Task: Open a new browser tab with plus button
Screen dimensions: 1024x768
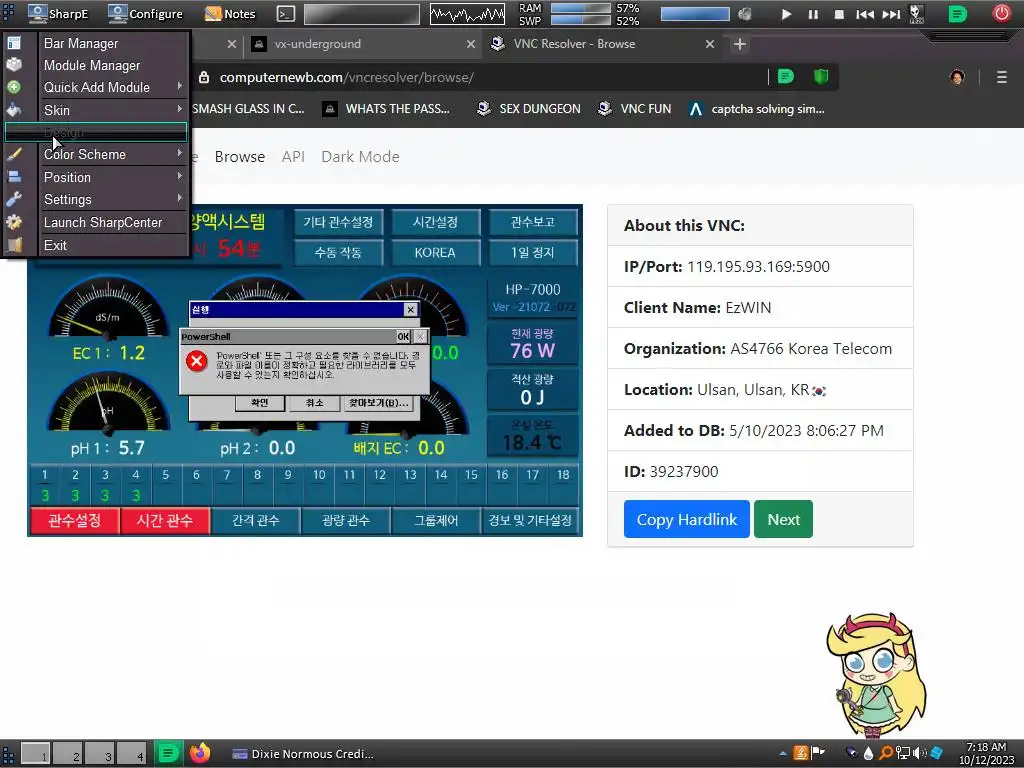Action: tap(739, 44)
